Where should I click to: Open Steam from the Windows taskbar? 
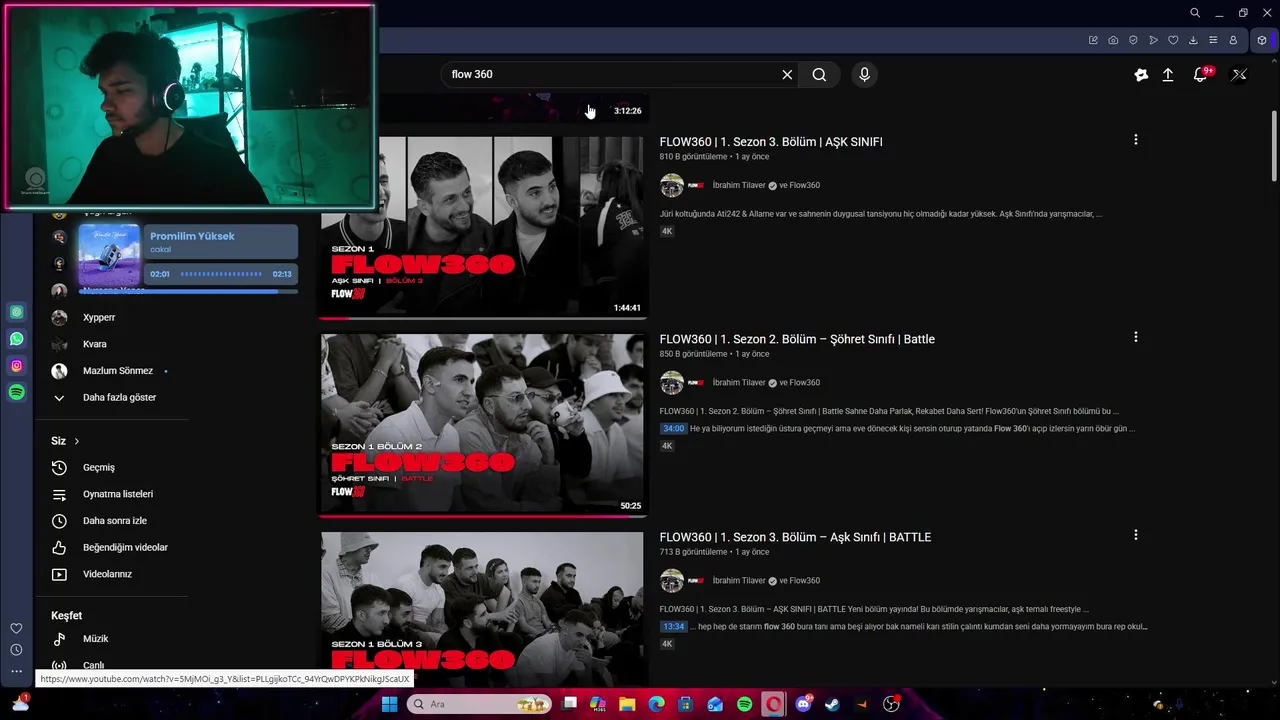tap(832, 704)
